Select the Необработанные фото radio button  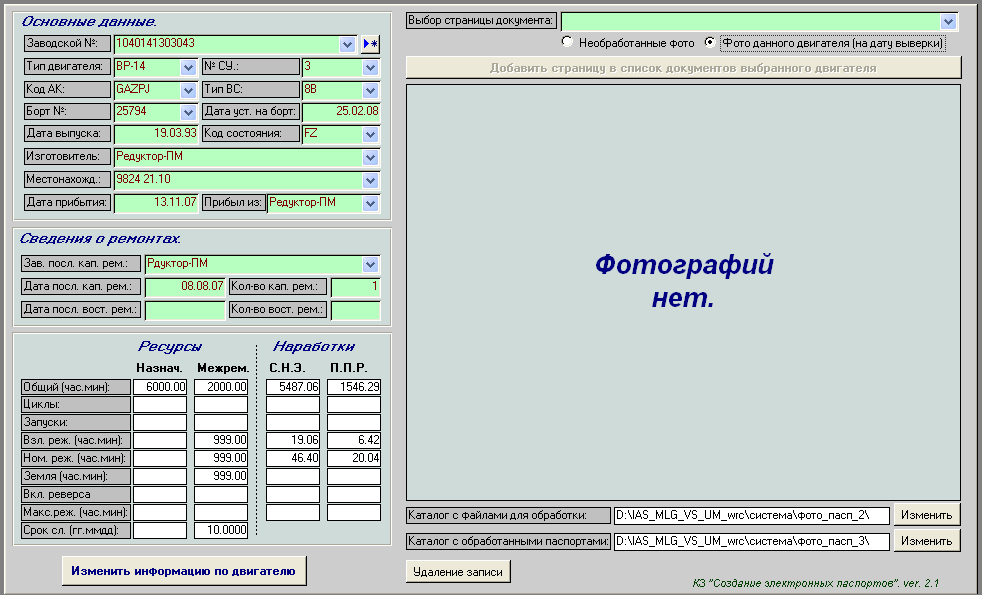[x=567, y=42]
